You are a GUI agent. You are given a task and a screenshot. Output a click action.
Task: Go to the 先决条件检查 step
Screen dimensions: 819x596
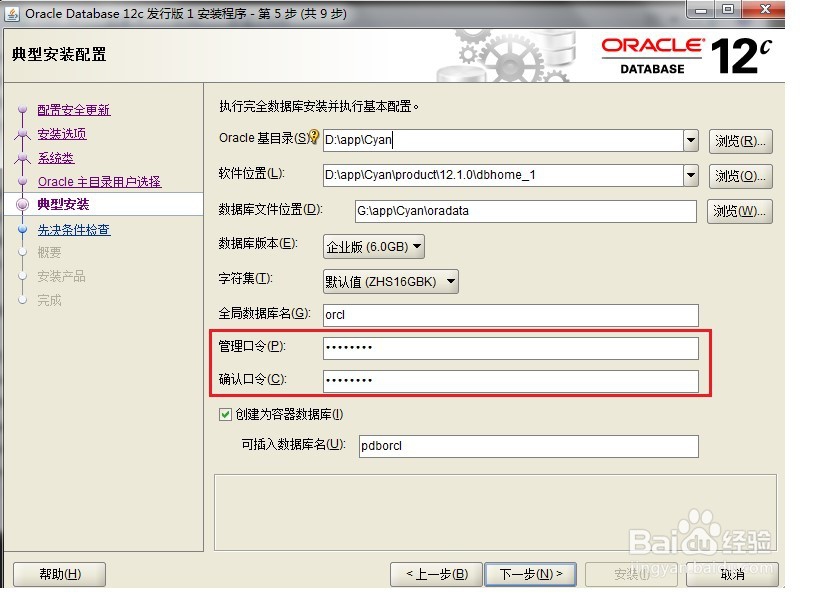74,230
